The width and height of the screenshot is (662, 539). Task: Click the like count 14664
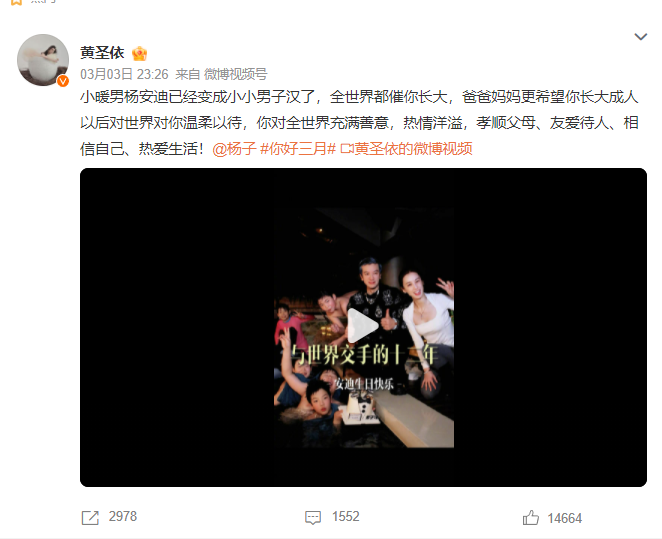(x=565, y=518)
